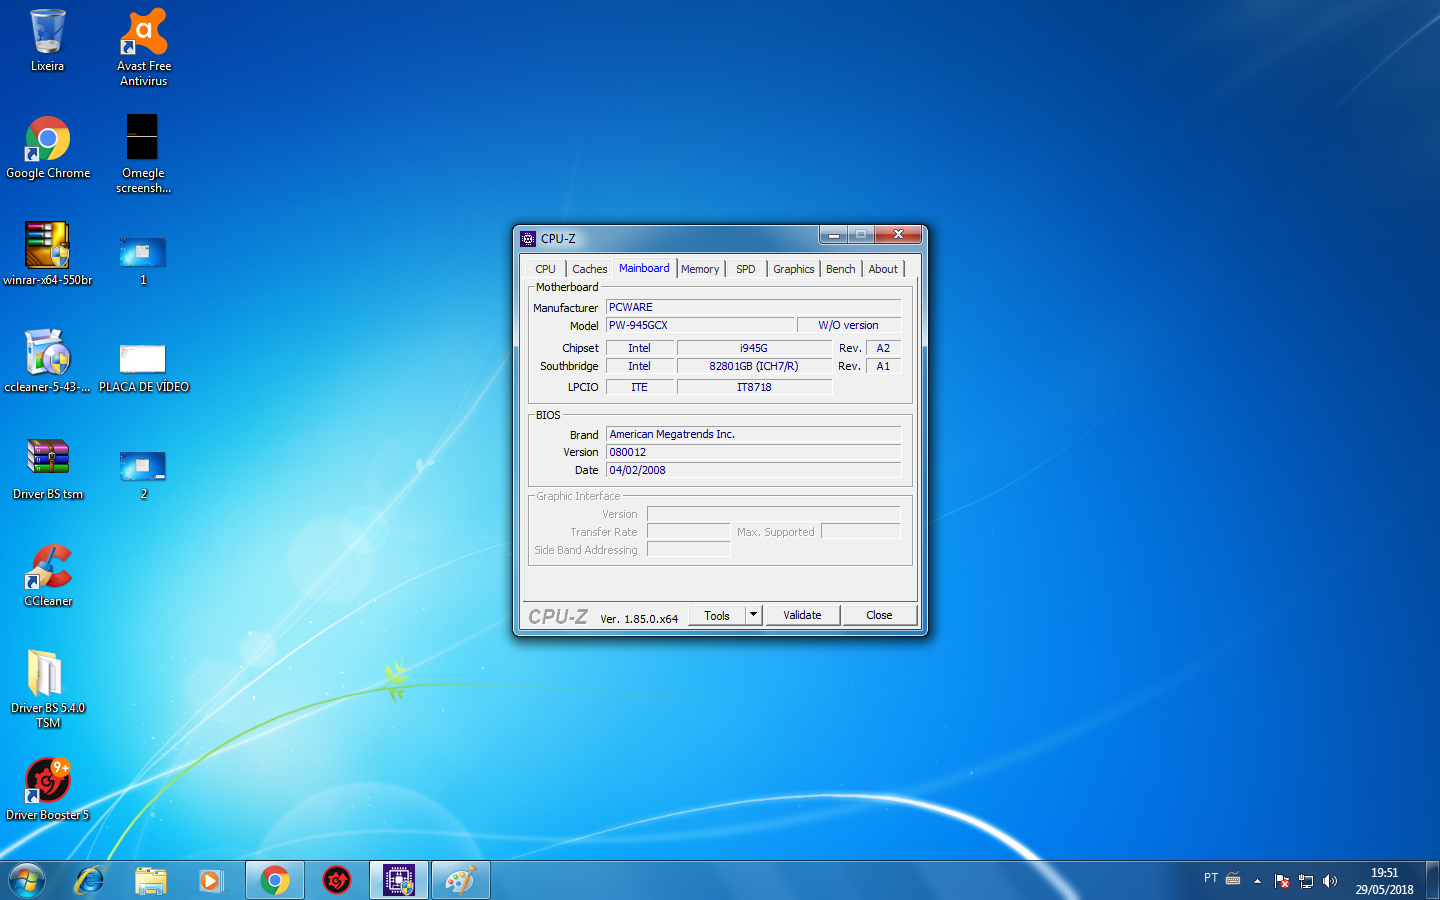Click the PCWARE manufacturer field

pyautogui.click(x=753, y=307)
